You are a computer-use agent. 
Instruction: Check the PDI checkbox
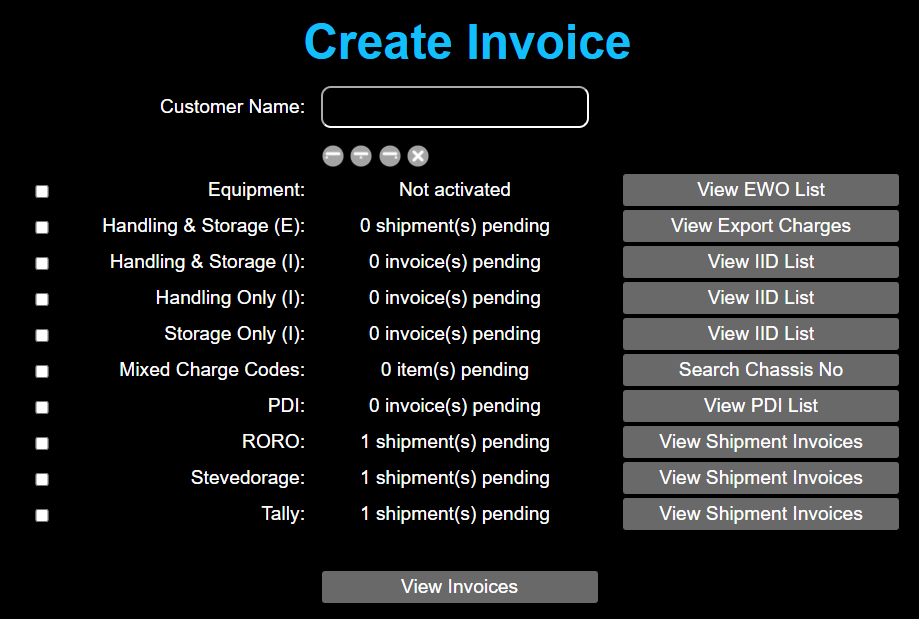coord(42,407)
